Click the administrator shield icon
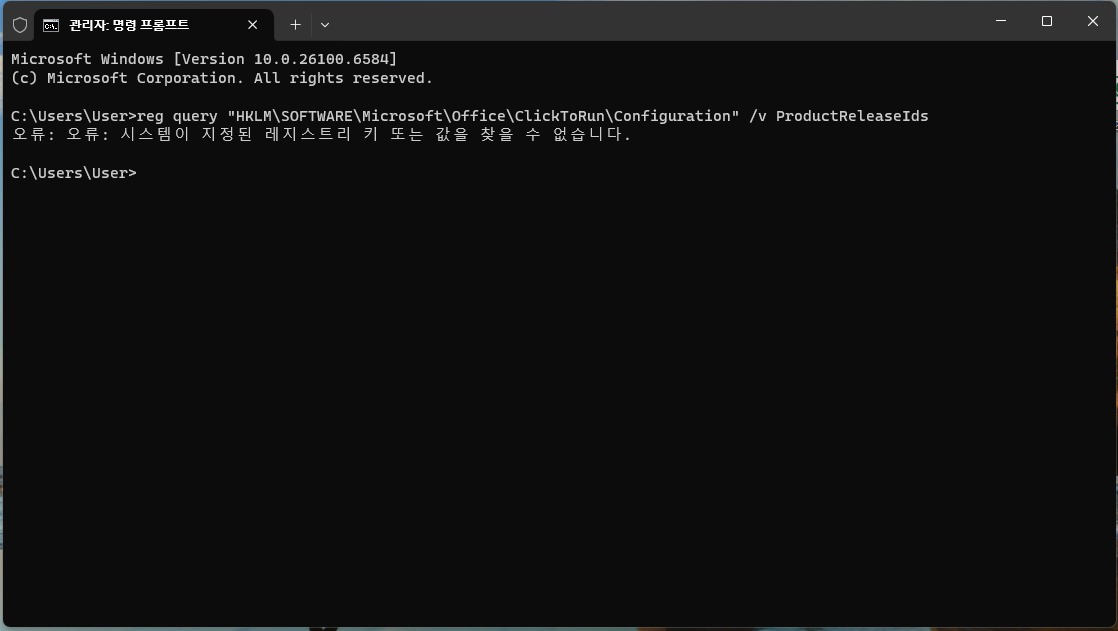This screenshot has width=1118, height=631. pyautogui.click(x=20, y=25)
